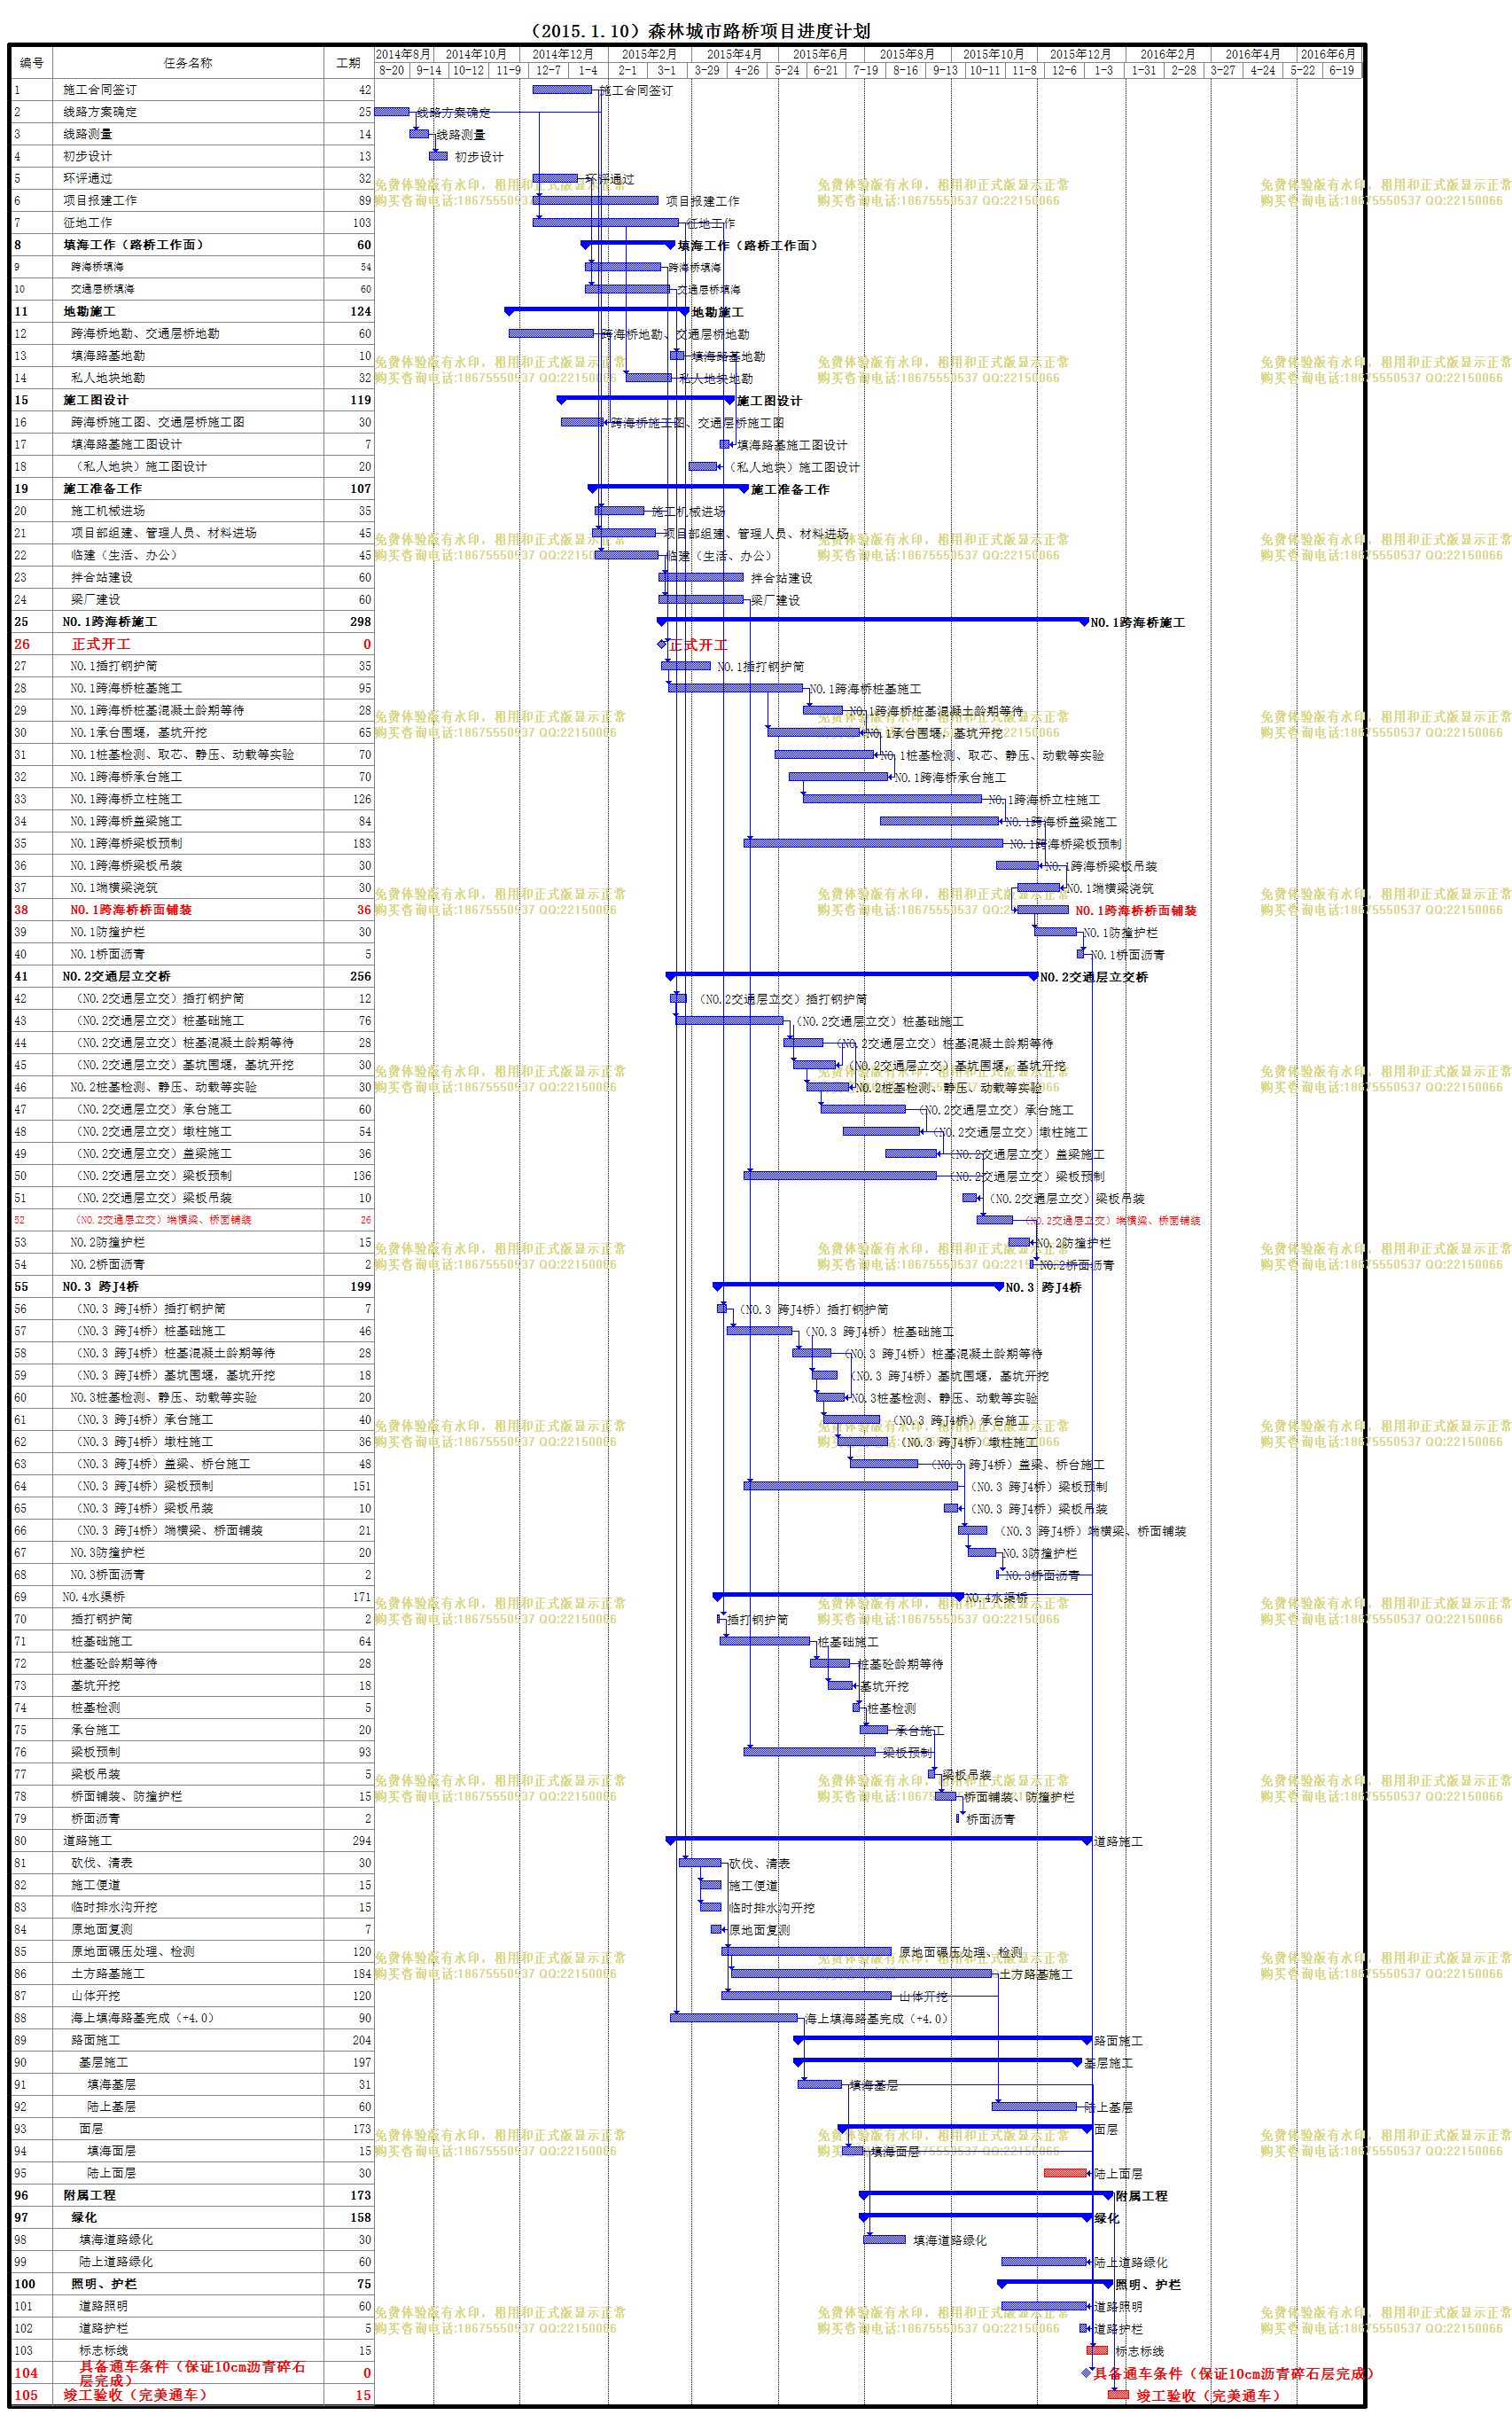This screenshot has width=1512, height=2423.
Task: Select the 2015年6月 month header in timeline
Action: point(820,54)
